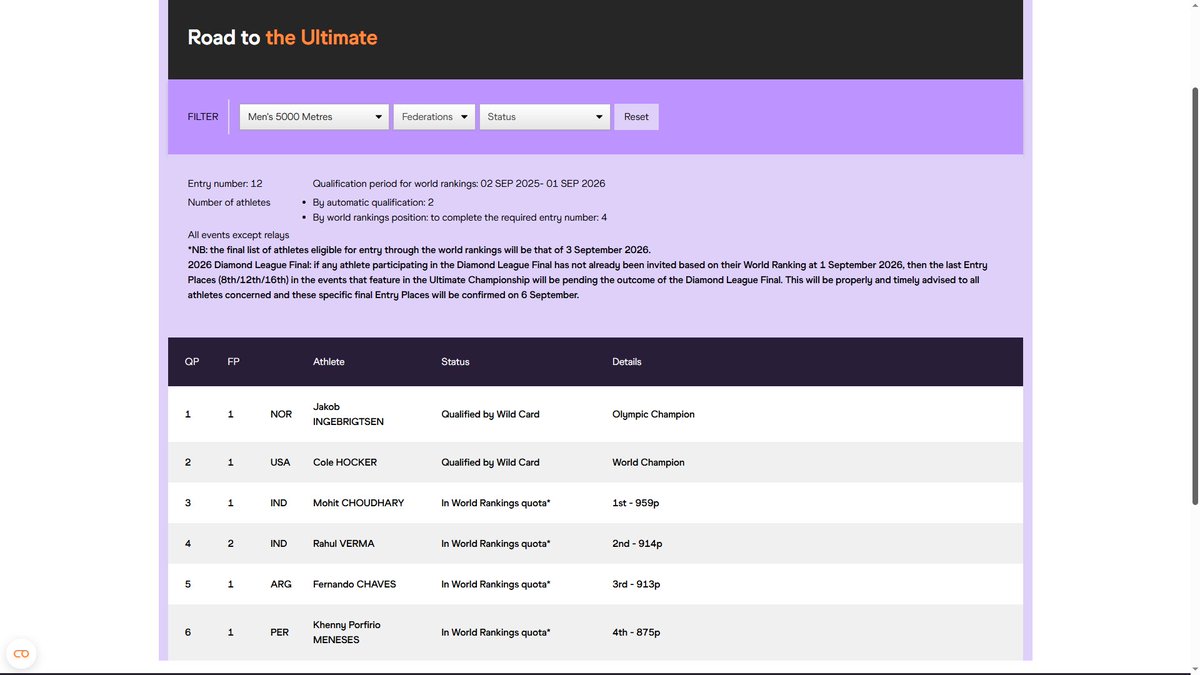Screen dimensions: 1200x675
Task: Click the Details column header
Action: click(627, 362)
